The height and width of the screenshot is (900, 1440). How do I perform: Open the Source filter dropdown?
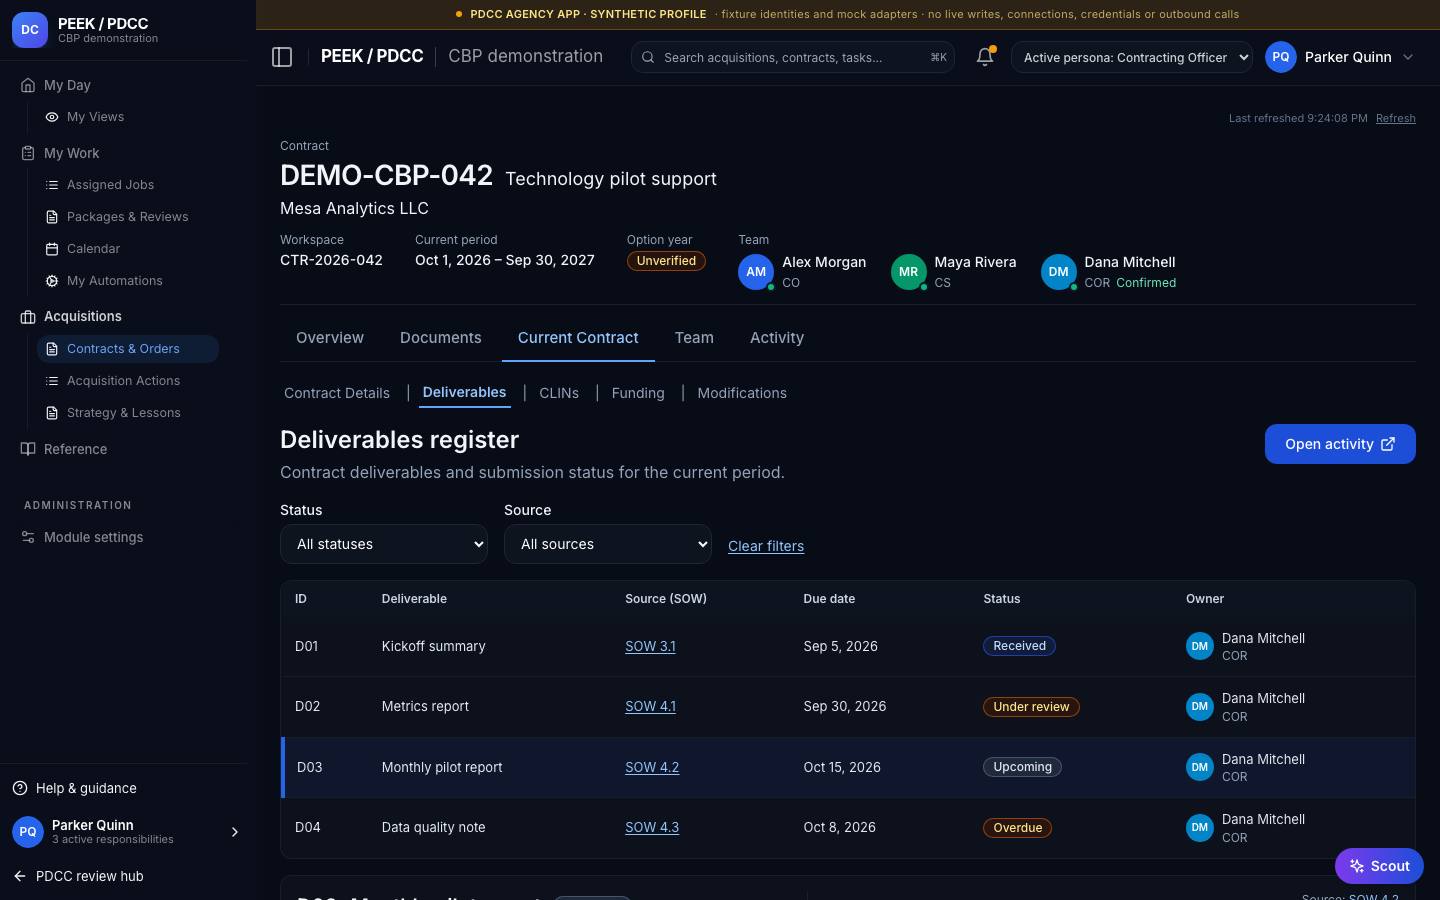[x=608, y=544]
